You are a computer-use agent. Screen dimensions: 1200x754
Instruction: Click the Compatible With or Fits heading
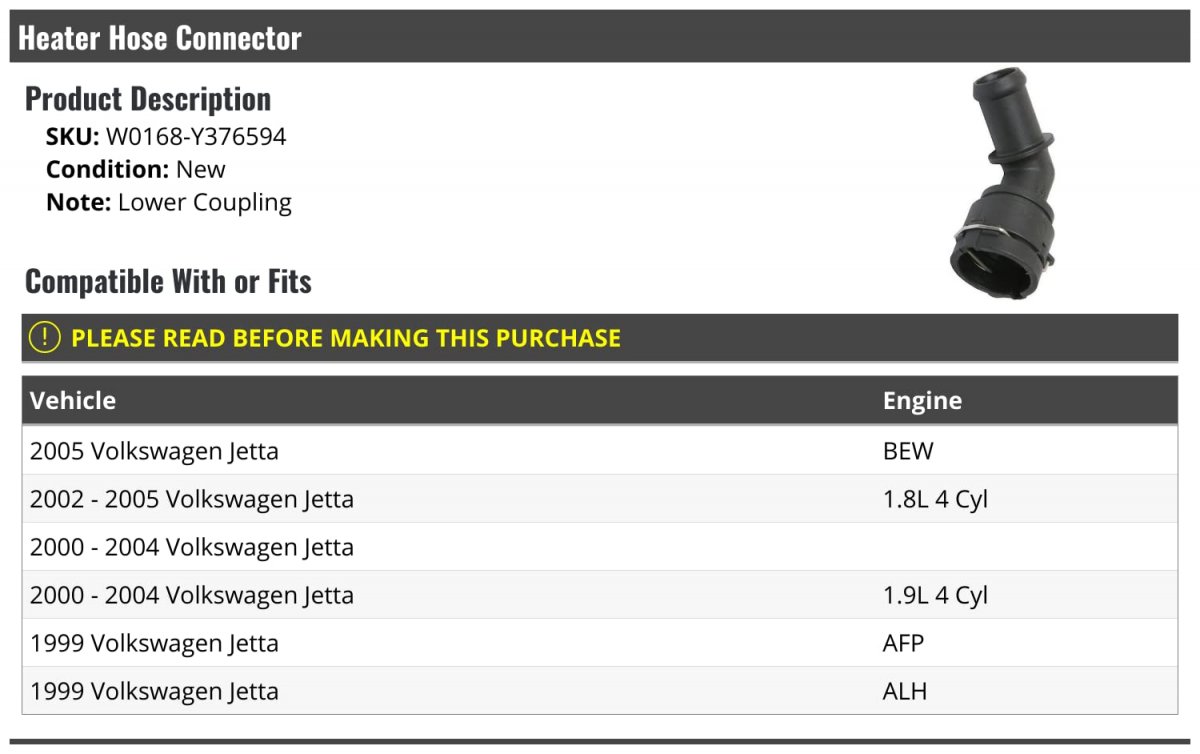pos(168,281)
